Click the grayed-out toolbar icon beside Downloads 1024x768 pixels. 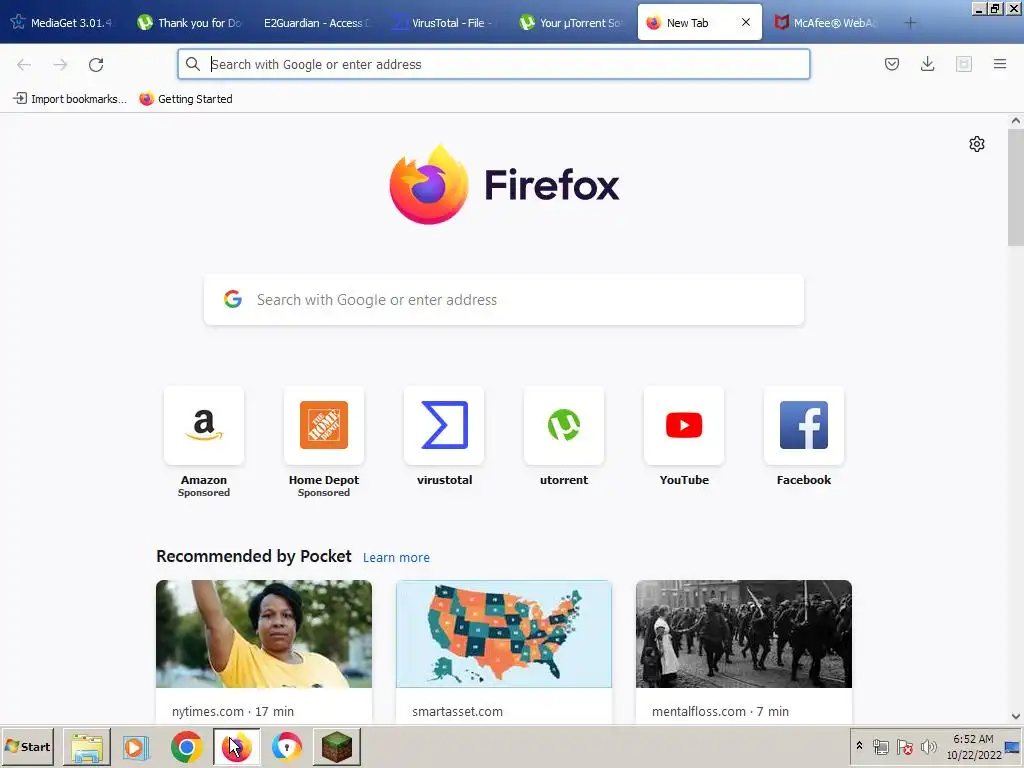963,64
